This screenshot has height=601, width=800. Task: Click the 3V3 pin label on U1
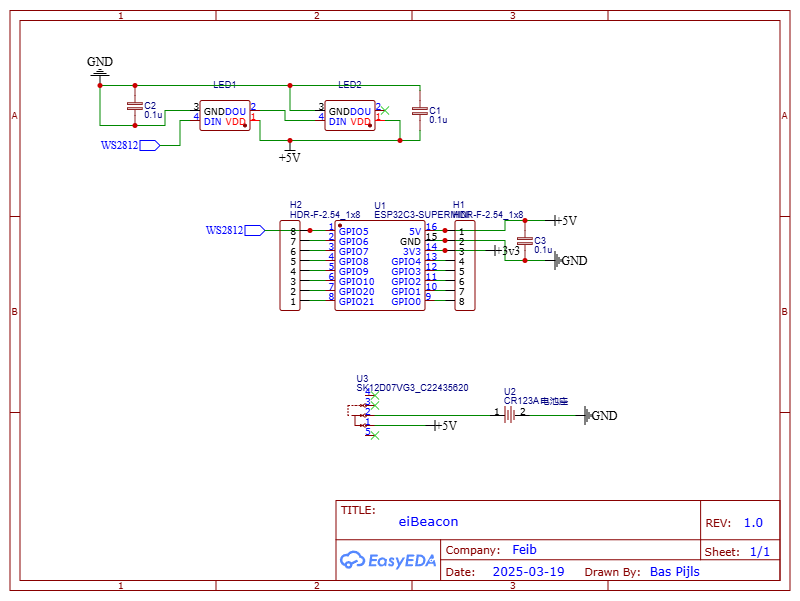click(412, 252)
